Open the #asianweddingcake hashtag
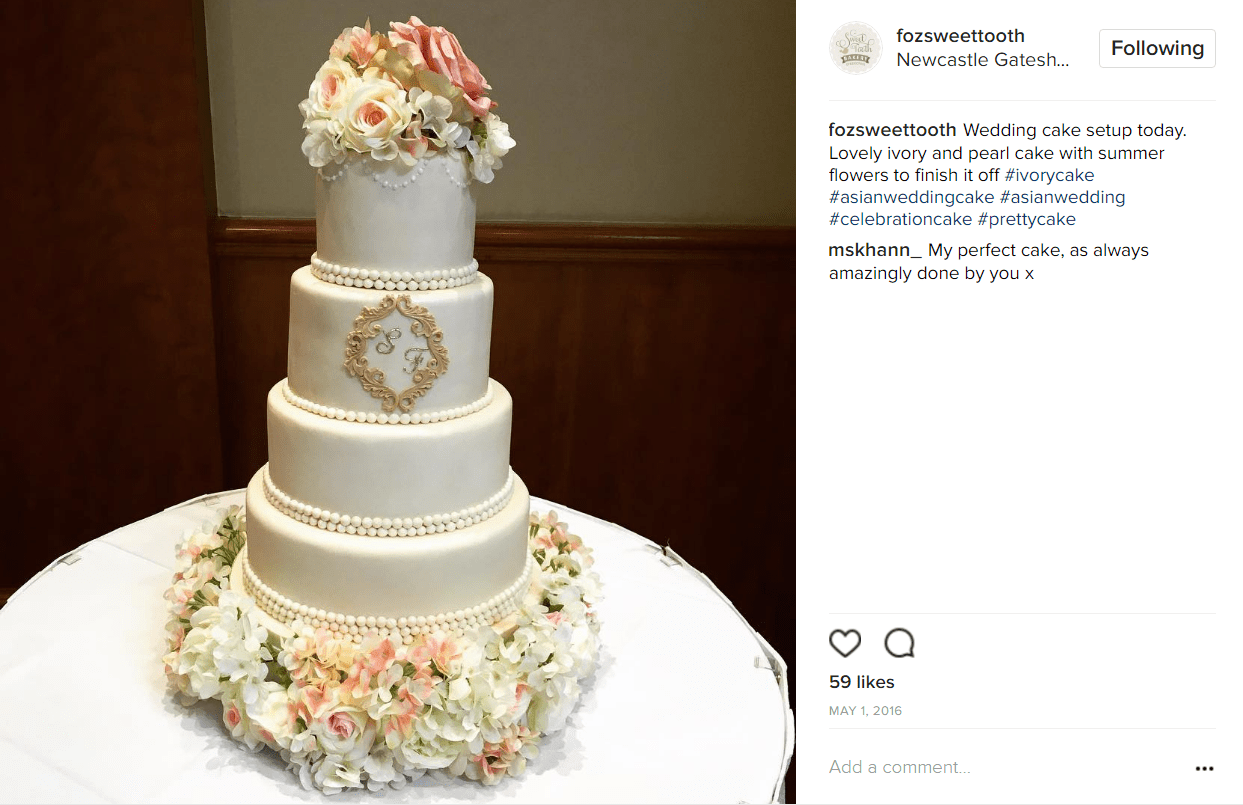 tap(911, 197)
